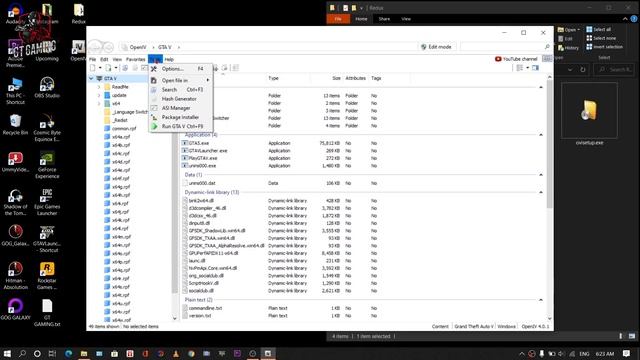
Task: Click the Explorer refresh icon
Action: click(582, 70)
